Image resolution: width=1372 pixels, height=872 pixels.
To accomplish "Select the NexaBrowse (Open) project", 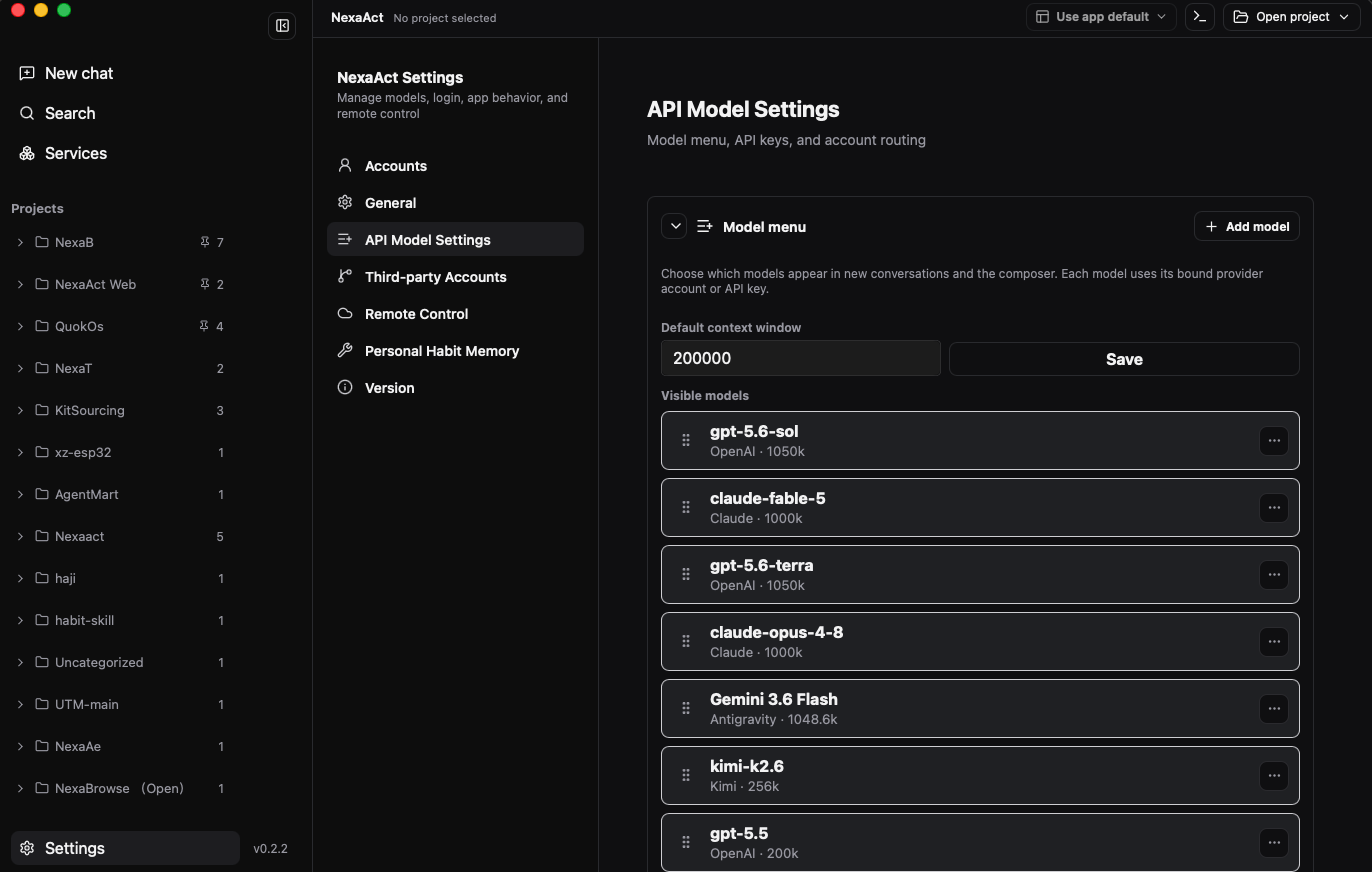I will 120,788.
